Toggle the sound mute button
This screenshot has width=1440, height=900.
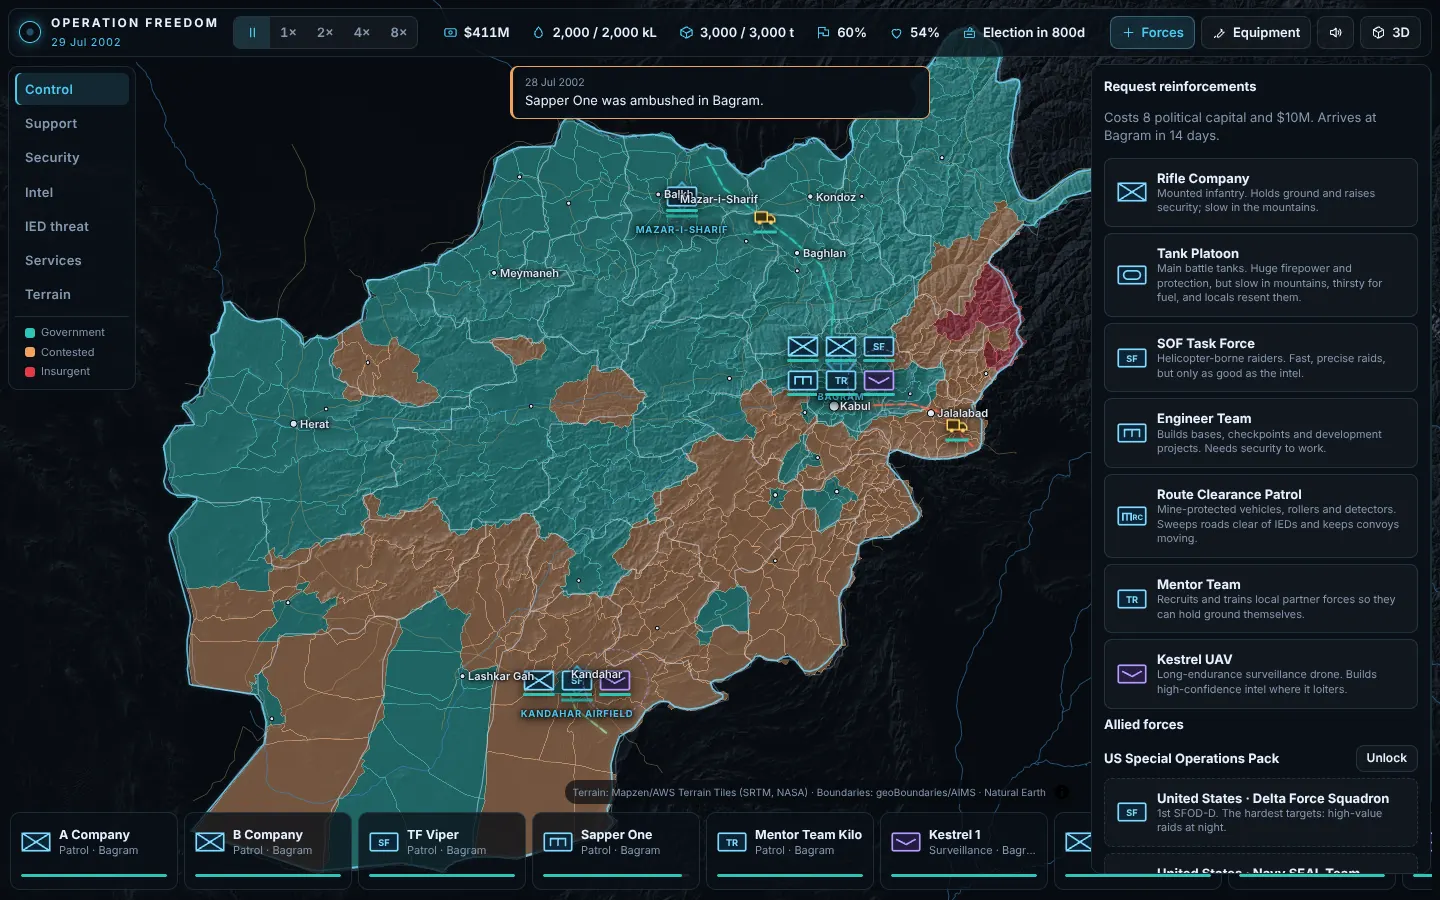pos(1335,33)
